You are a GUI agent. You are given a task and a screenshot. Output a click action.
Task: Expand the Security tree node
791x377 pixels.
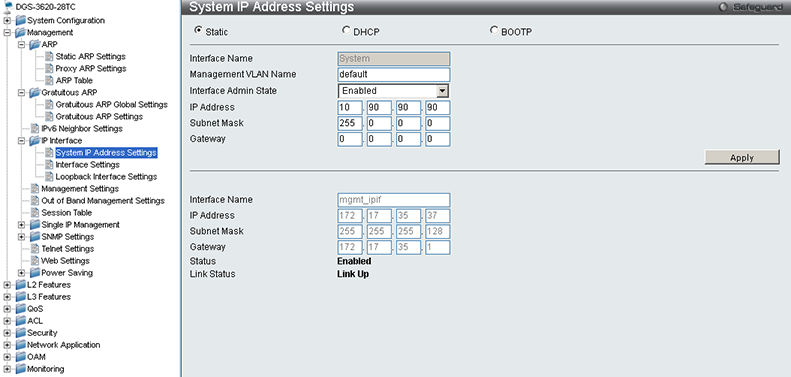tap(7, 333)
